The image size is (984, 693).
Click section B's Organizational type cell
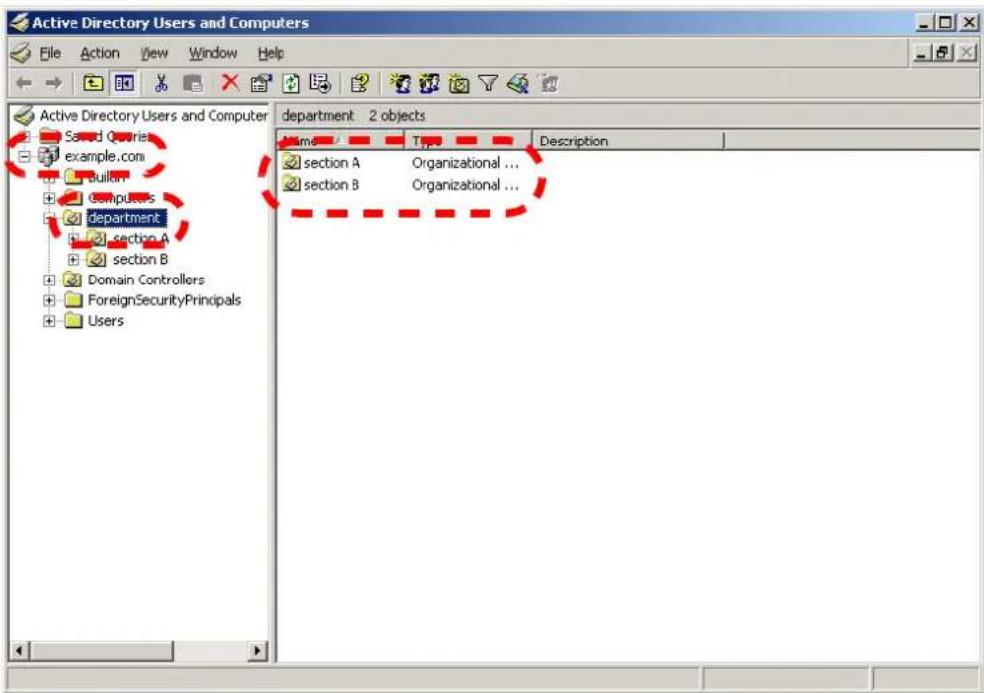click(x=465, y=185)
